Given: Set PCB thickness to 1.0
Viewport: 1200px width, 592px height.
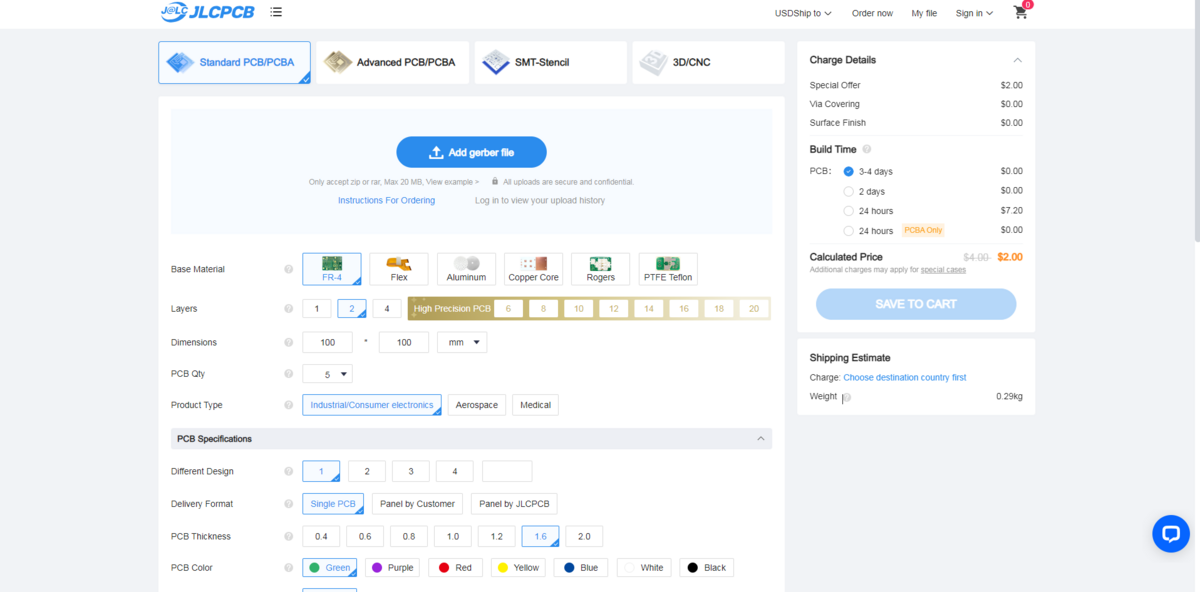Looking at the screenshot, I should 452,537.
